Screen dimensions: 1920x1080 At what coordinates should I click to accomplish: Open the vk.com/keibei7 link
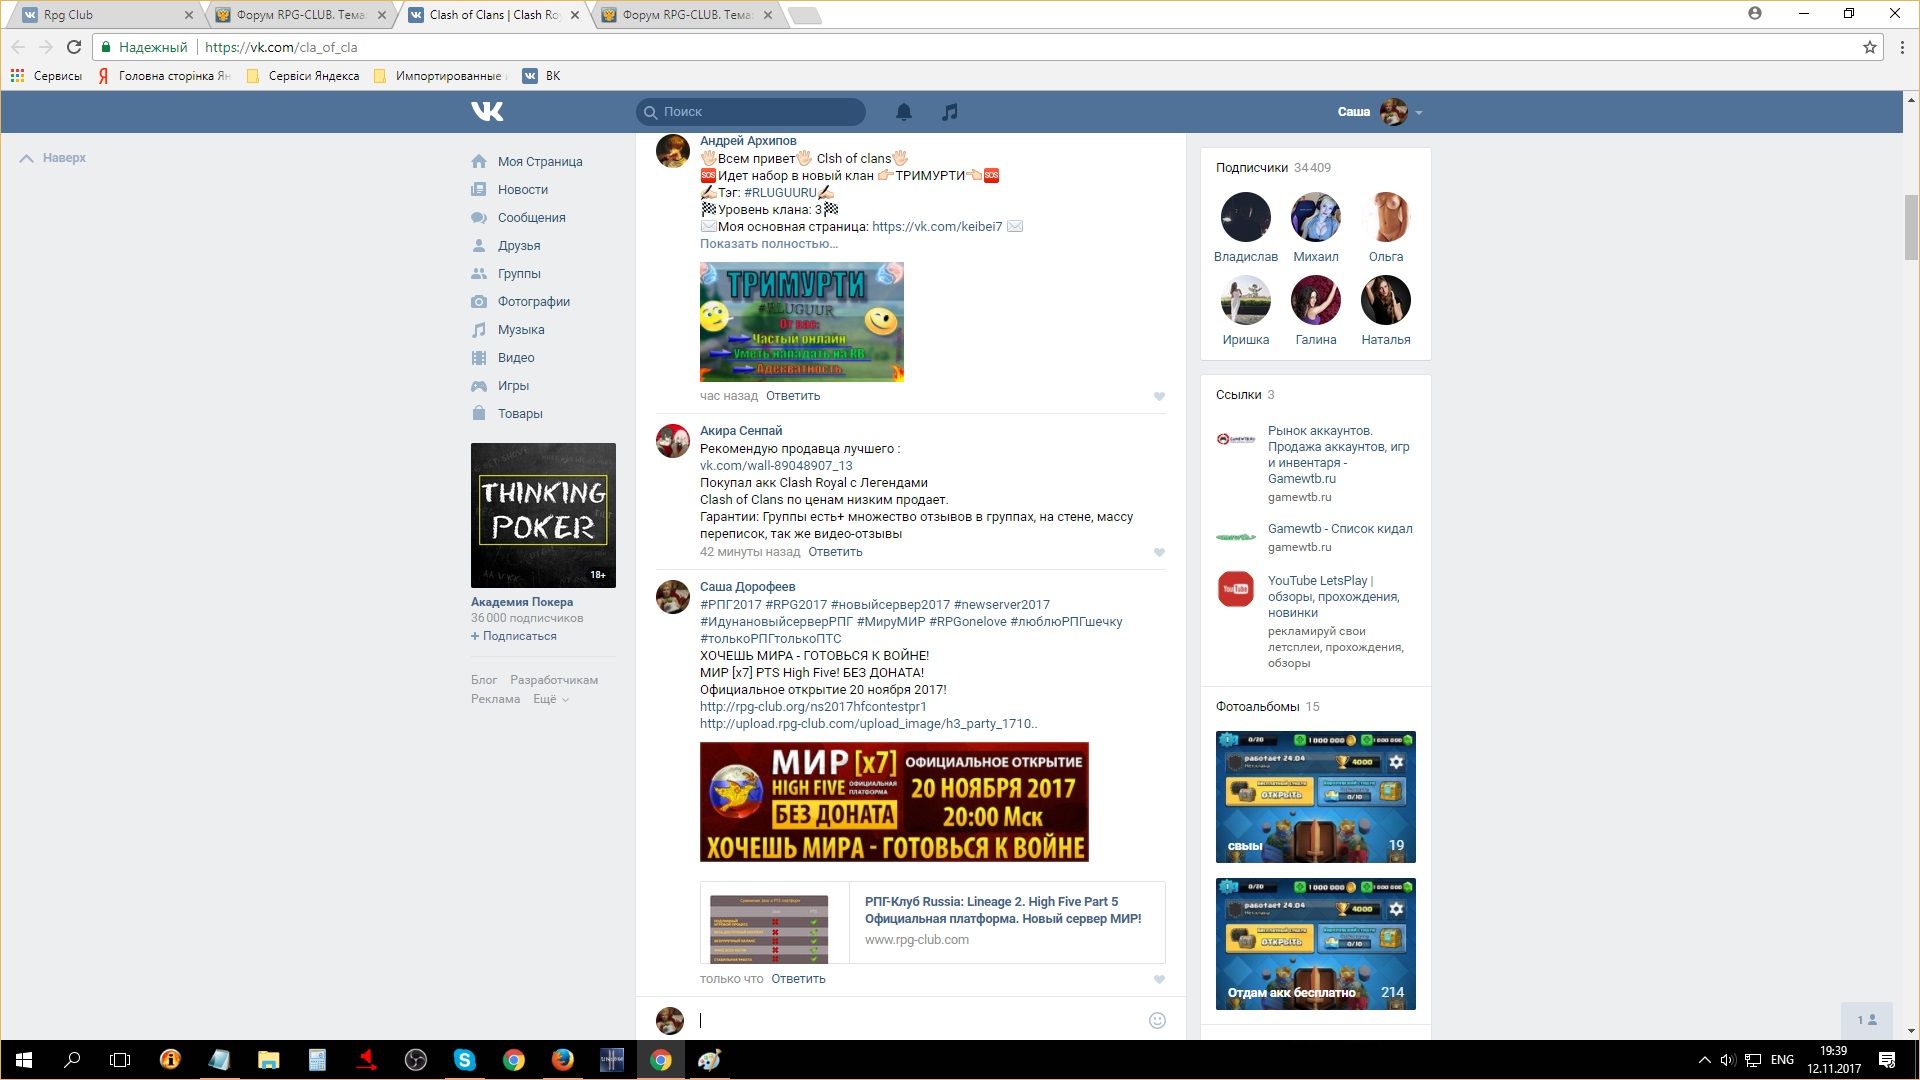tap(937, 227)
